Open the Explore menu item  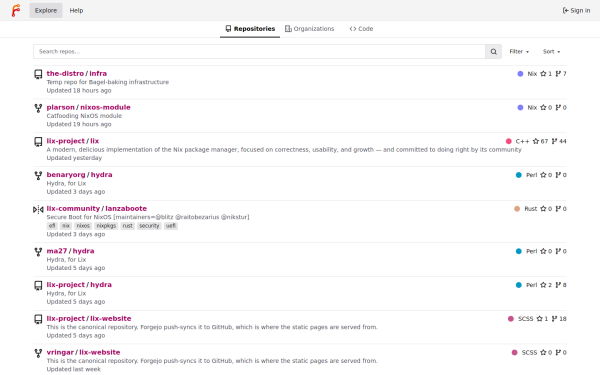tap(46, 10)
